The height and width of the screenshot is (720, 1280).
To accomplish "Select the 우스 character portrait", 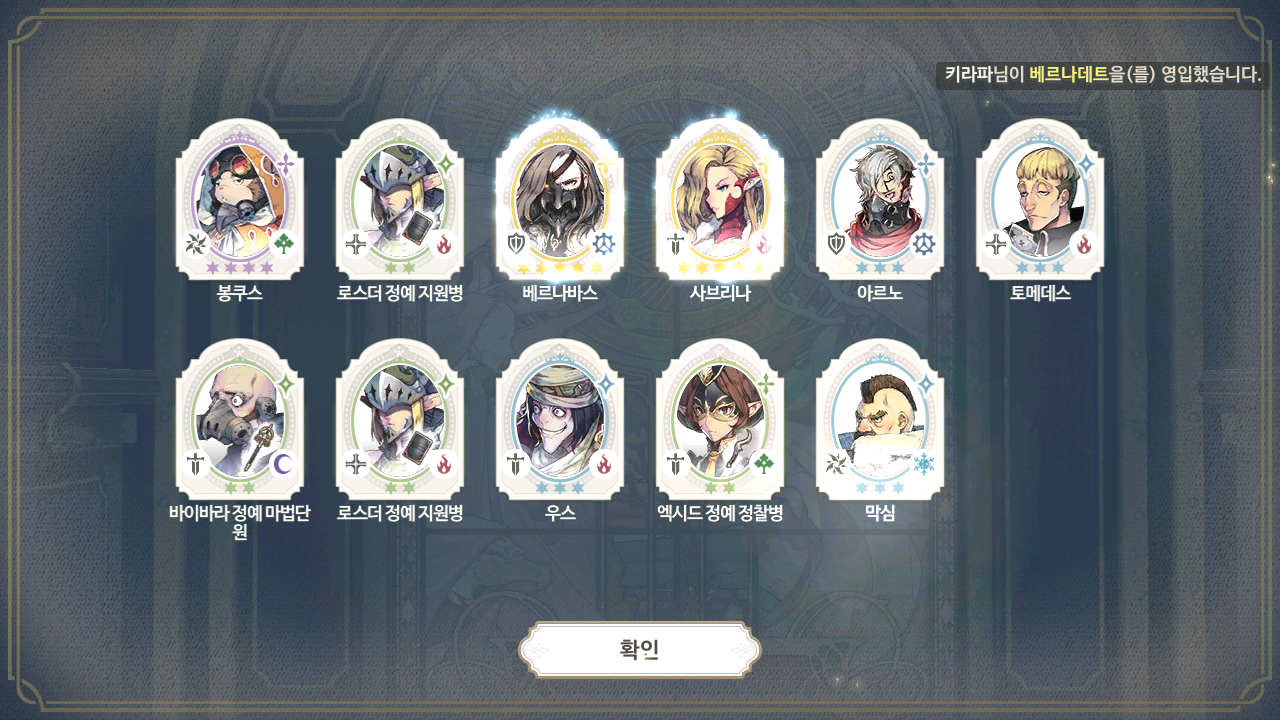I will click(x=560, y=420).
